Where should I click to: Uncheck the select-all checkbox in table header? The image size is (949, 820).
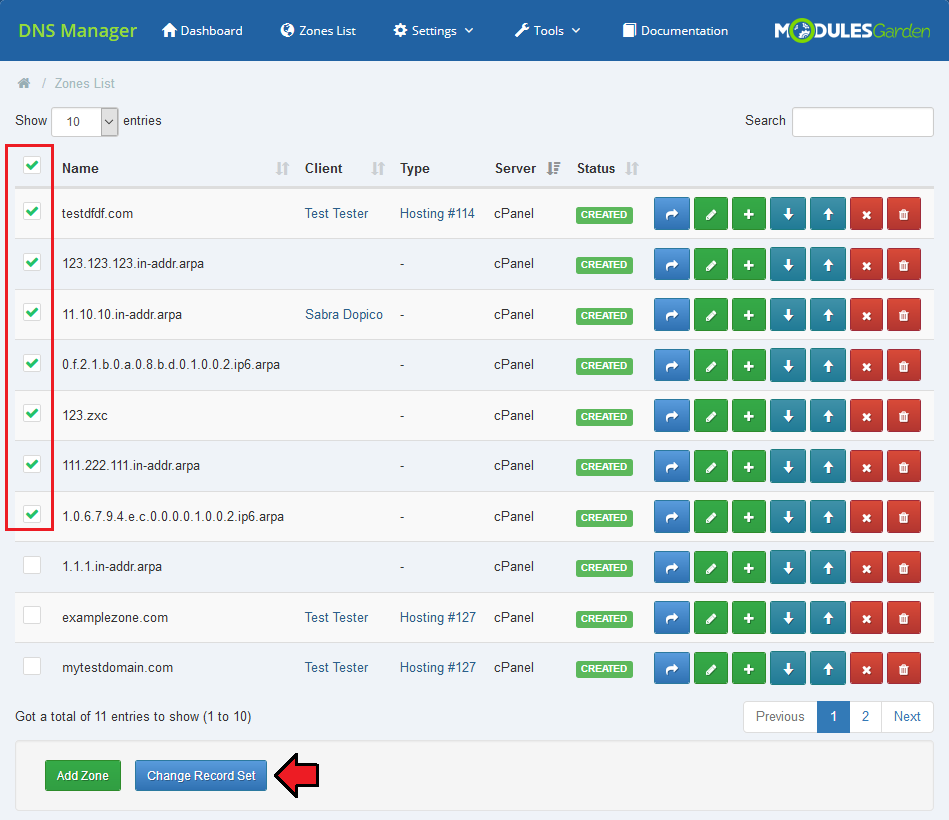32,165
